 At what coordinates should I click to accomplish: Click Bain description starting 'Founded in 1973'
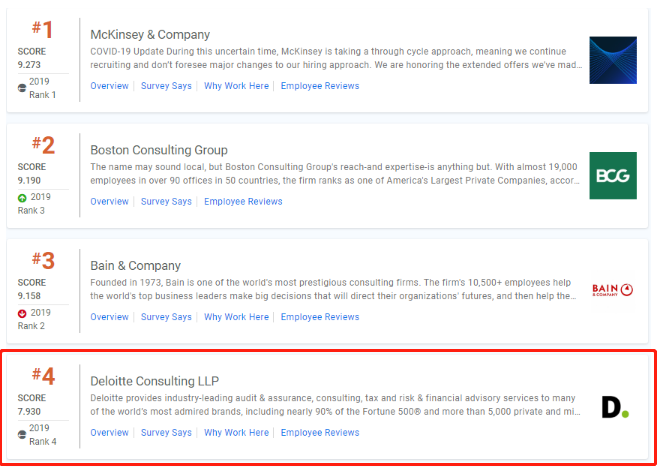[x=333, y=289]
